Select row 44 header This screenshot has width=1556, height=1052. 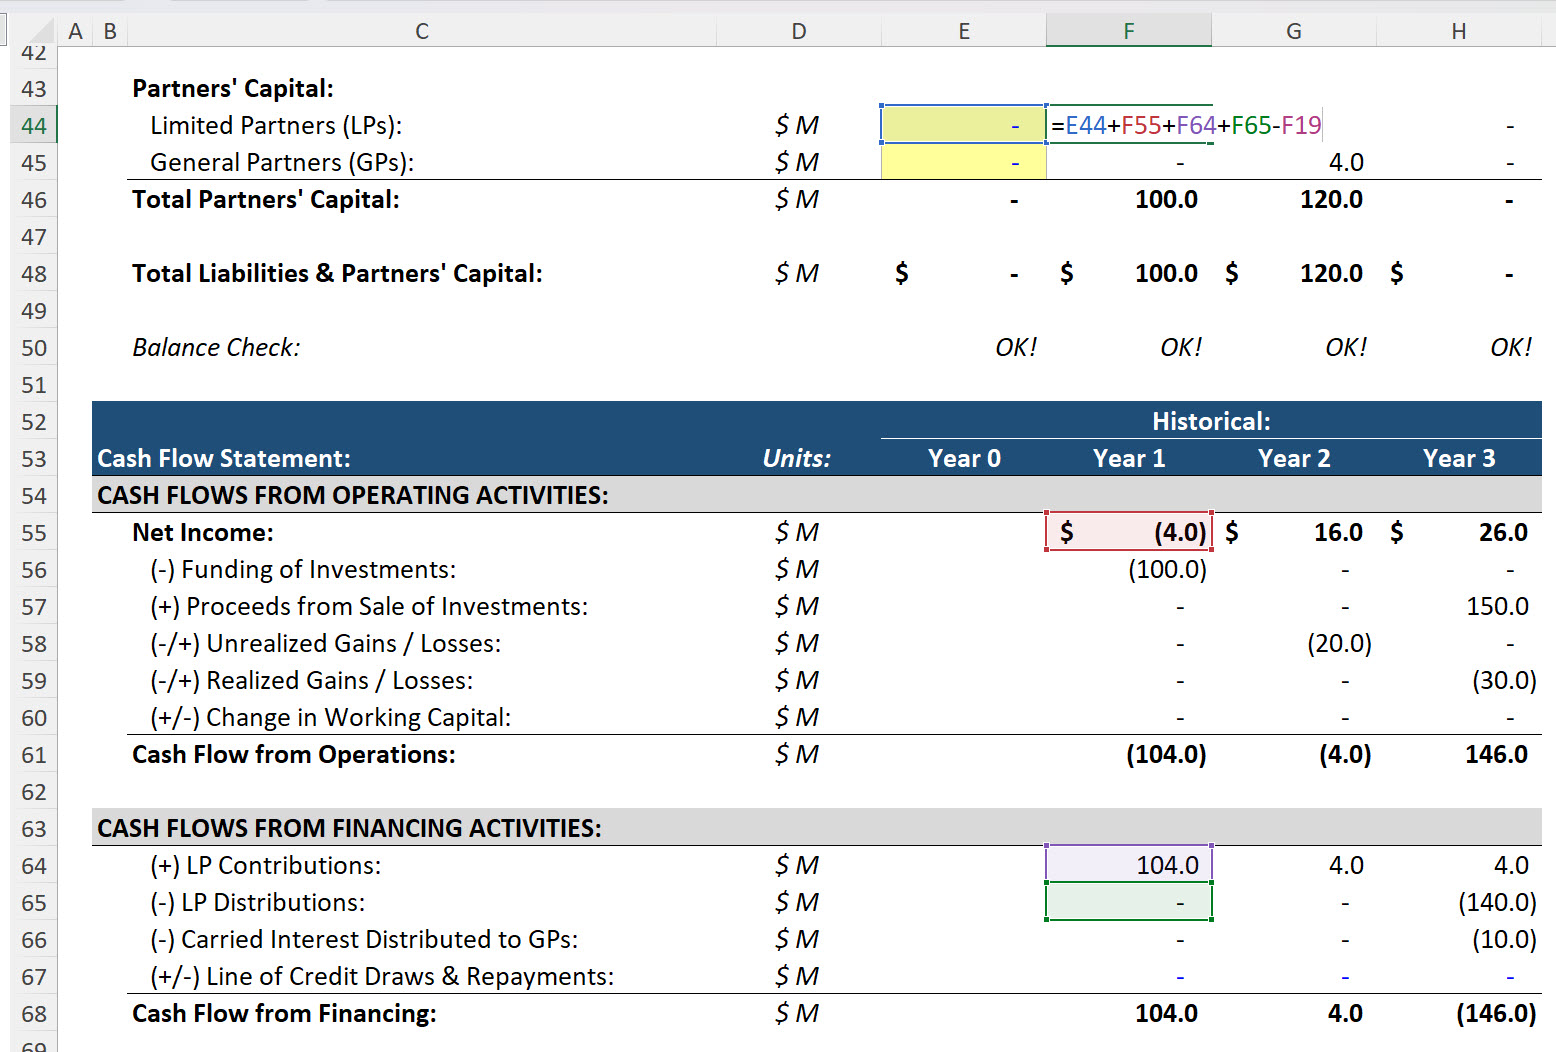(x=33, y=126)
